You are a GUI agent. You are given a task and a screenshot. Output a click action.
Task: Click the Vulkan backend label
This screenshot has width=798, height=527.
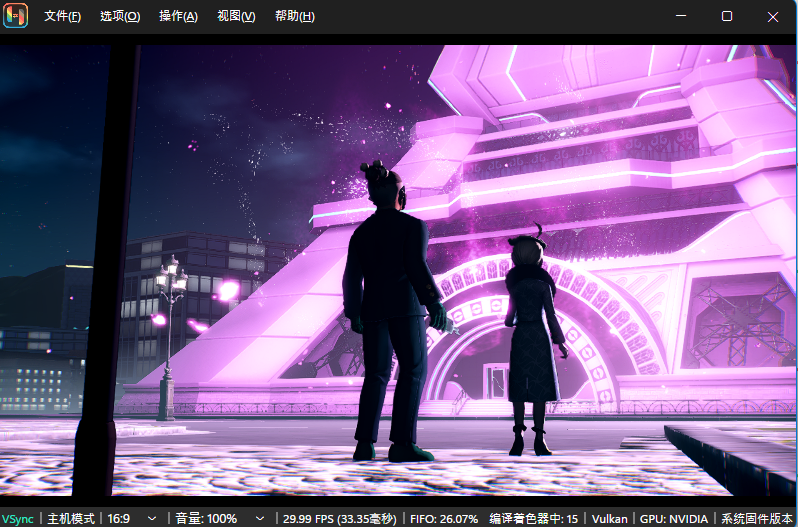point(609,518)
